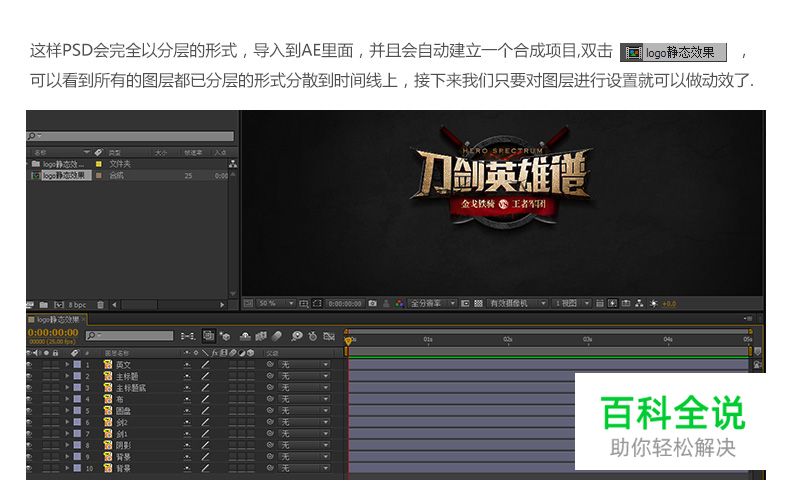The image size is (800, 495).
Task: Expand the 主标题 layer properties triangle
Action: (x=67, y=376)
